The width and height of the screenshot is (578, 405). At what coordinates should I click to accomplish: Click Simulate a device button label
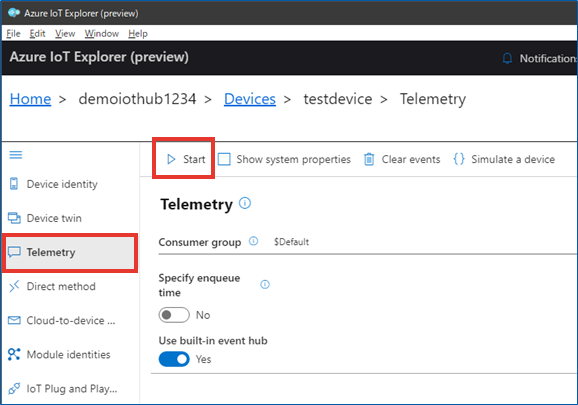(513, 159)
